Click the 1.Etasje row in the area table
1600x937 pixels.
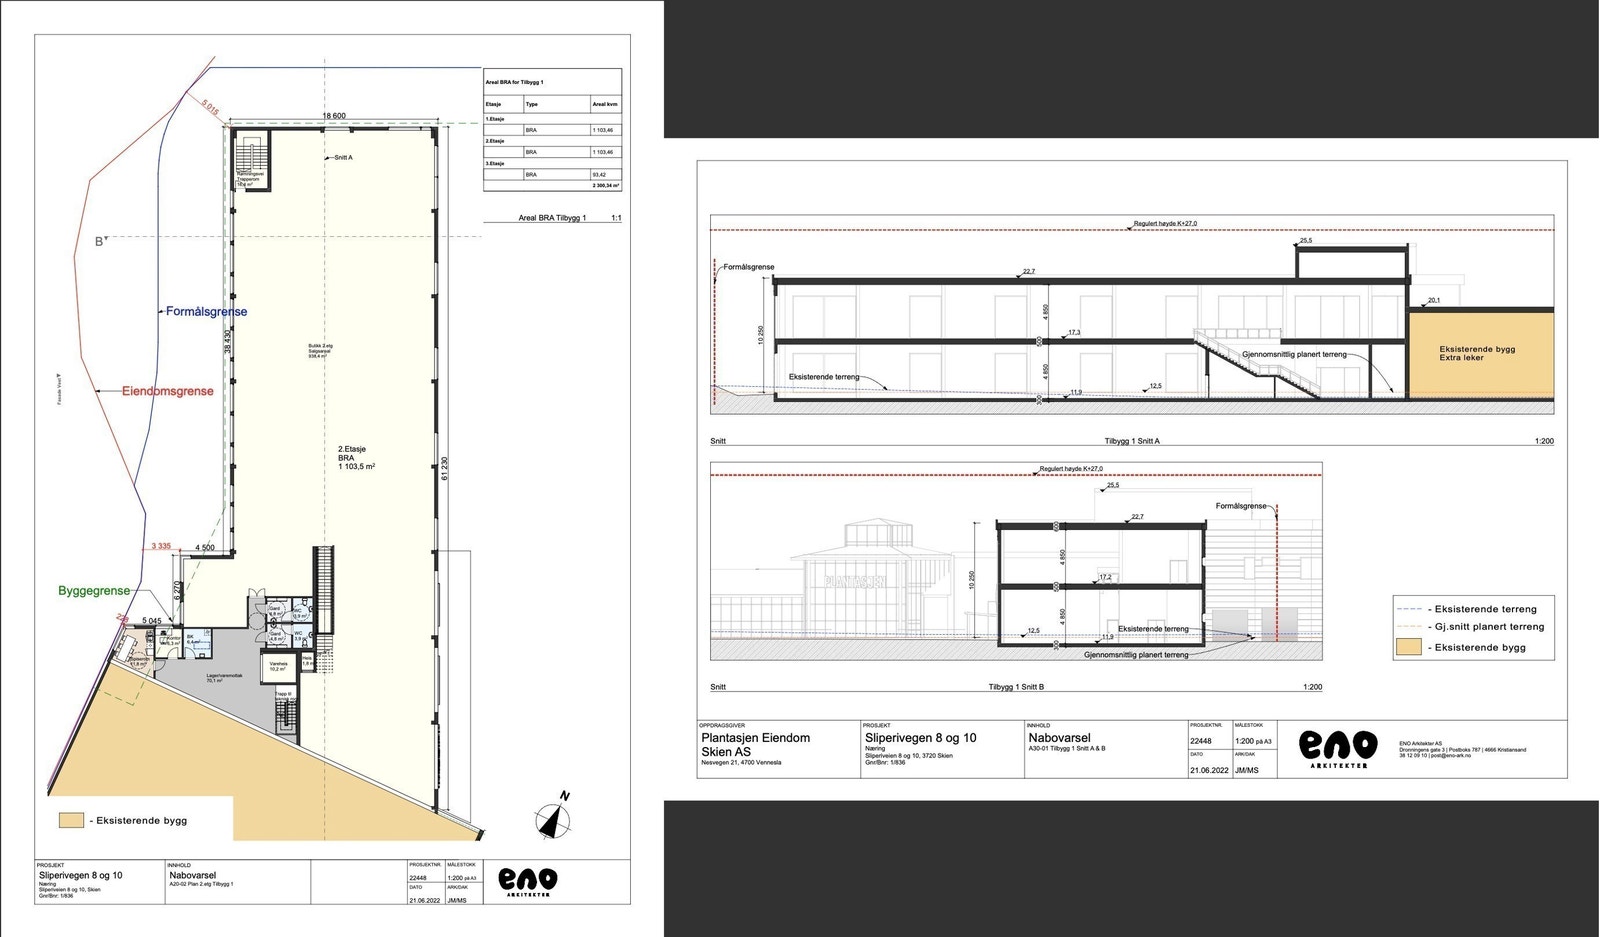tap(552, 119)
